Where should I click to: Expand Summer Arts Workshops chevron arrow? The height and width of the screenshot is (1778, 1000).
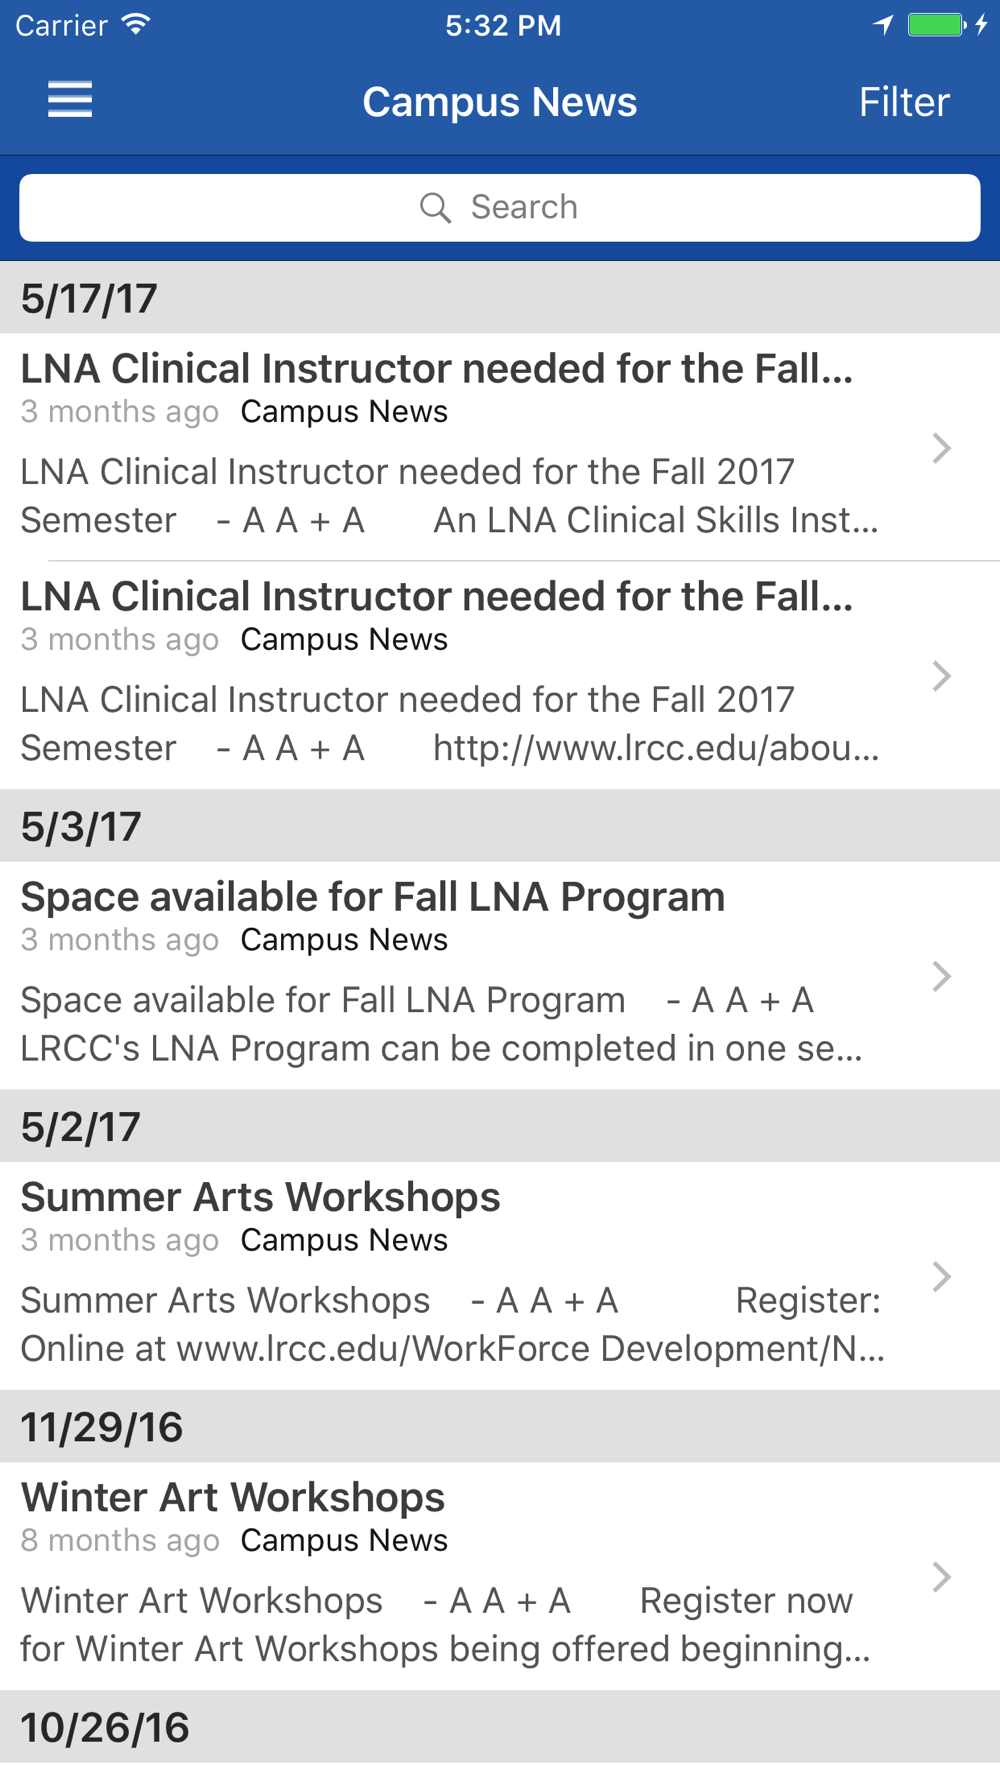pos(940,1276)
